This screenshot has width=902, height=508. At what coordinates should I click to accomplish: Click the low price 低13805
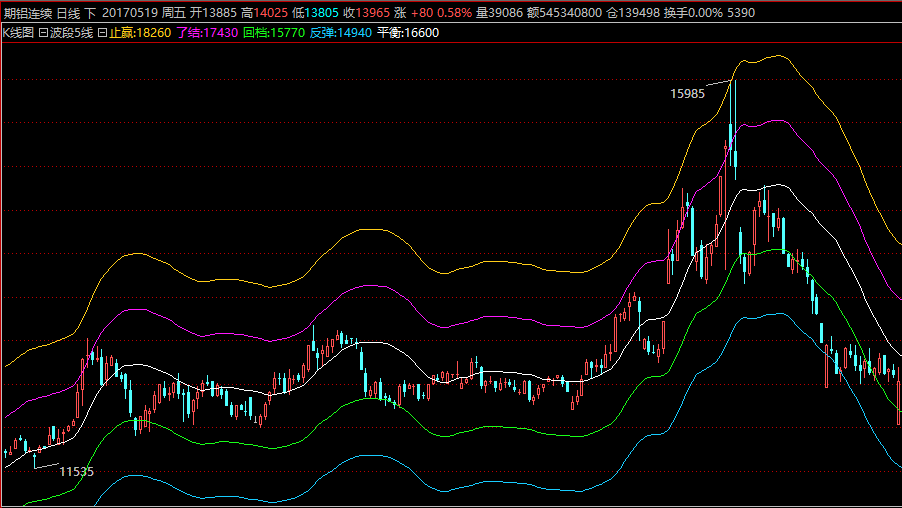pyautogui.click(x=315, y=13)
